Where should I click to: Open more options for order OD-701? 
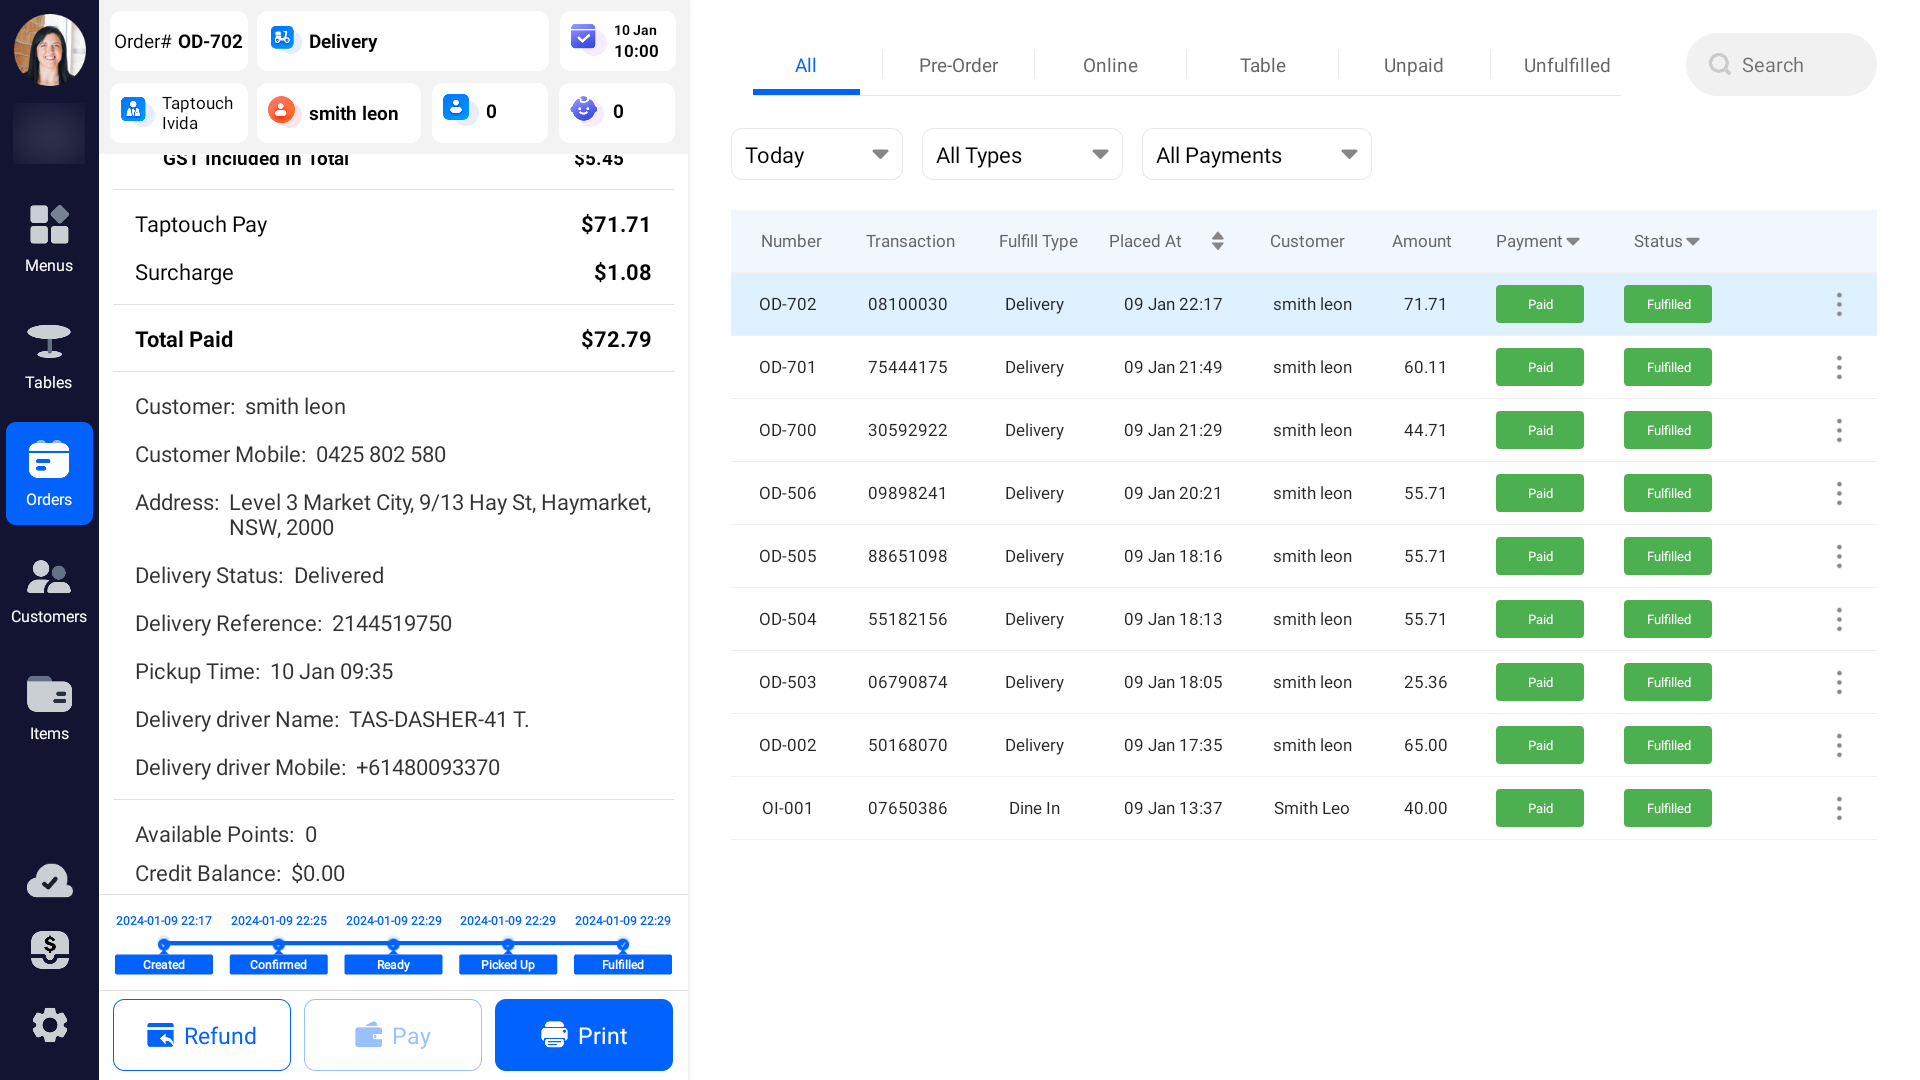click(x=1839, y=367)
